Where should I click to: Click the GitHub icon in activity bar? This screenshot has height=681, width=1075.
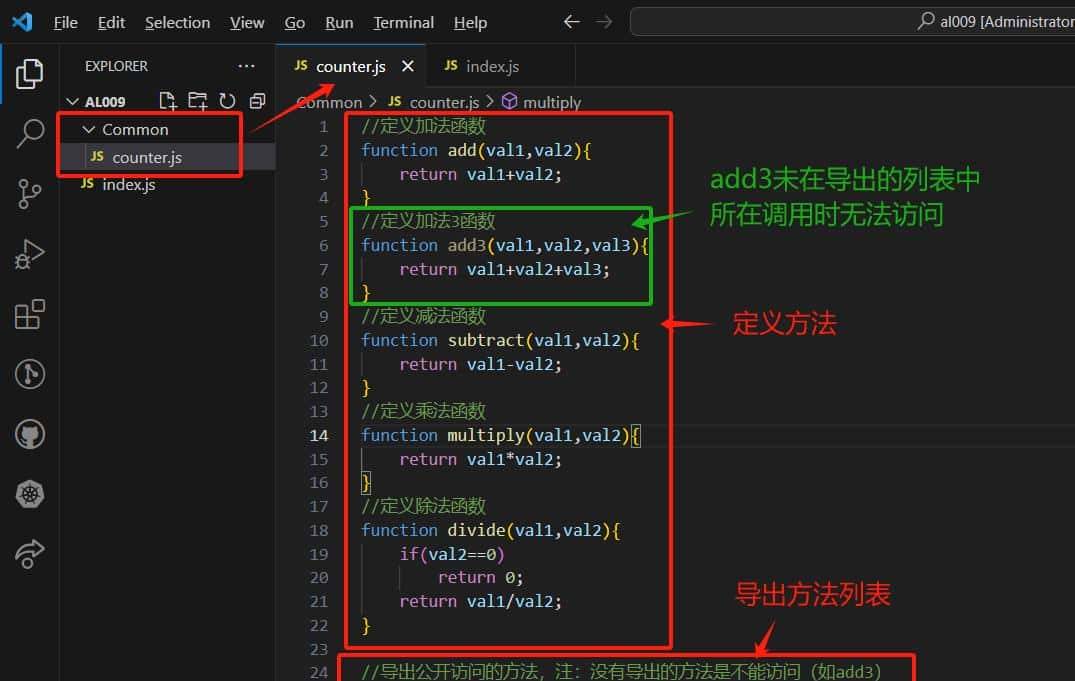(x=30, y=434)
